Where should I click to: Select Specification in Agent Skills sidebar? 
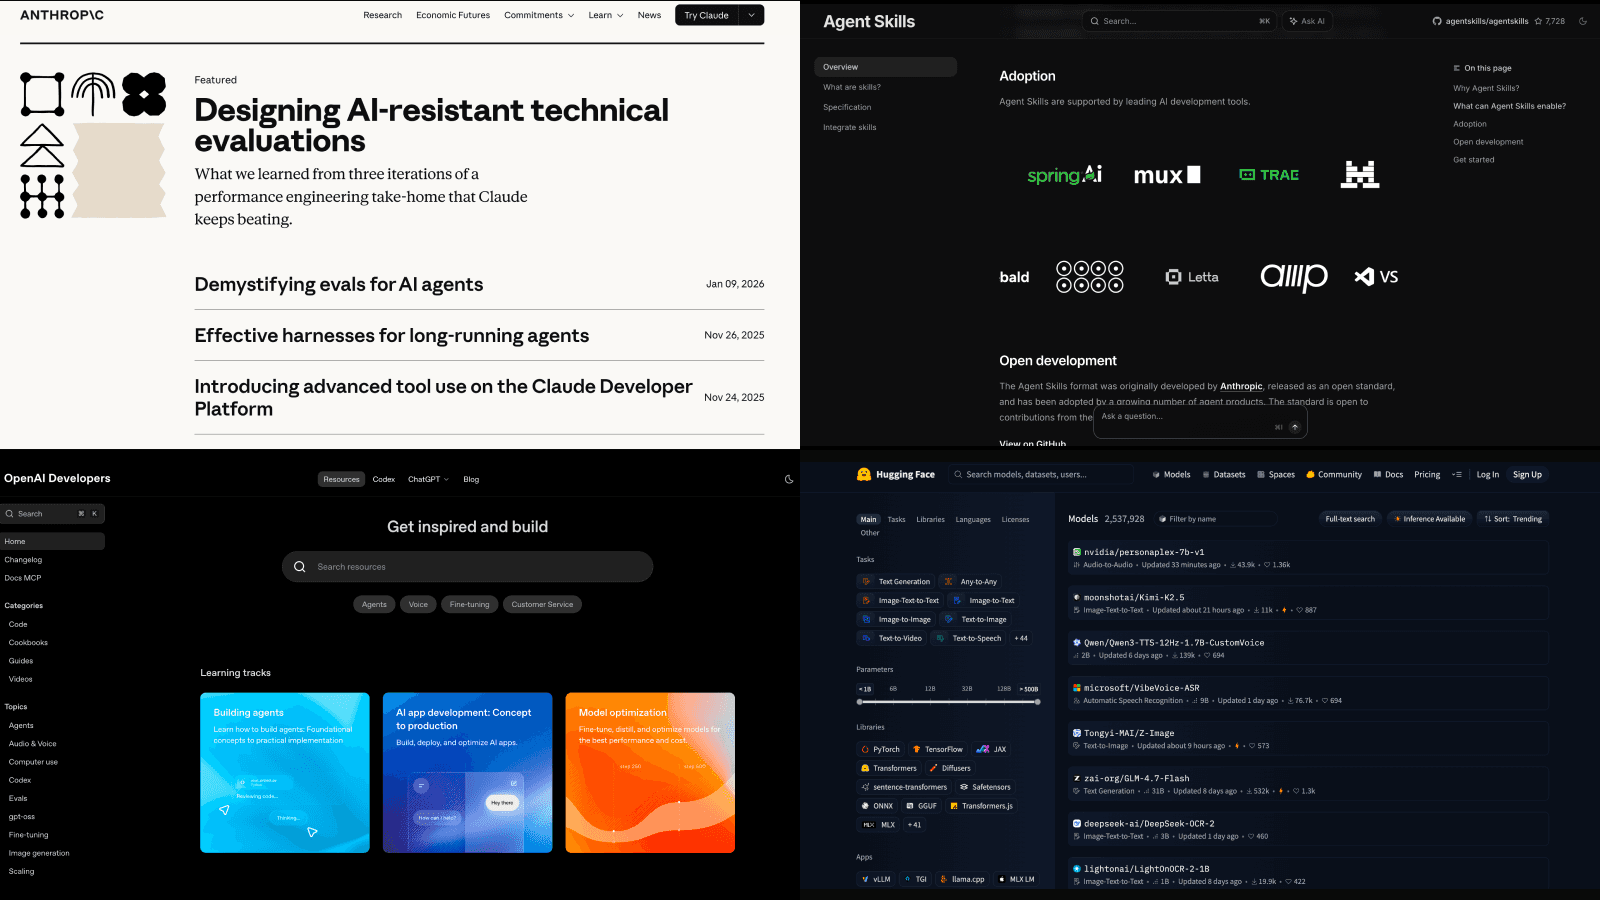click(x=847, y=107)
